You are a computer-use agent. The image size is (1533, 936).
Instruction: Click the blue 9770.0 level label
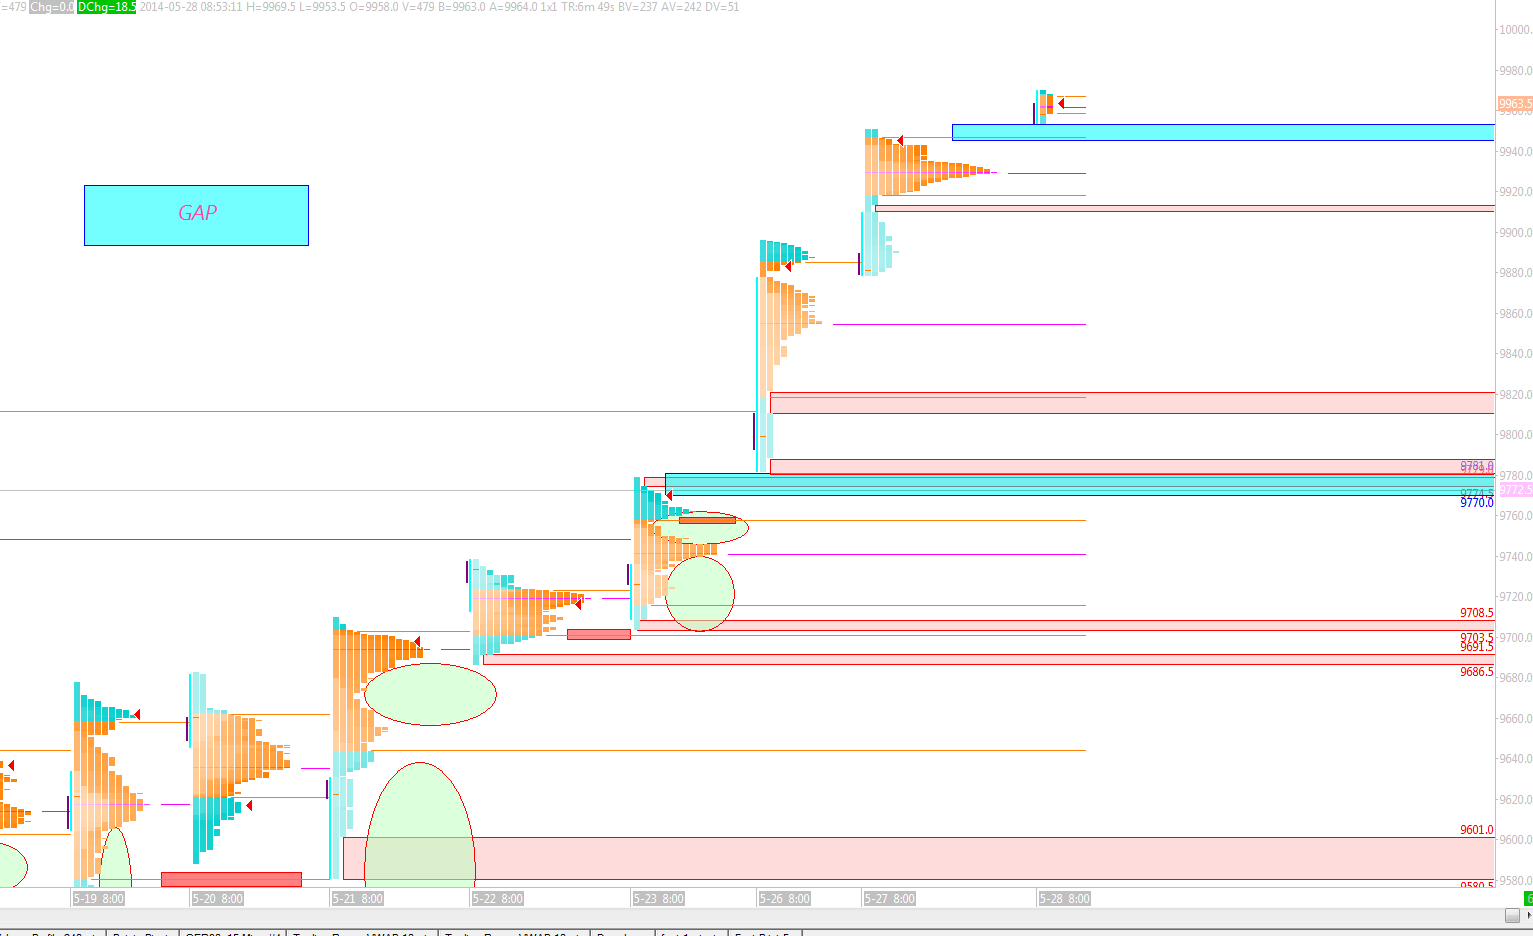click(x=1477, y=503)
